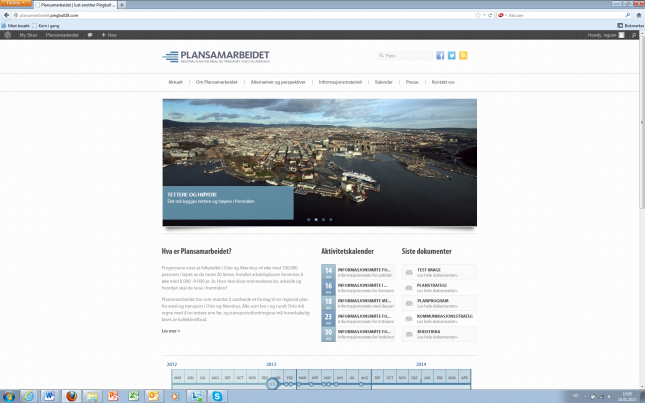Open comments bubble in admin bar
The width and height of the screenshot is (645, 403).
tap(90, 35)
